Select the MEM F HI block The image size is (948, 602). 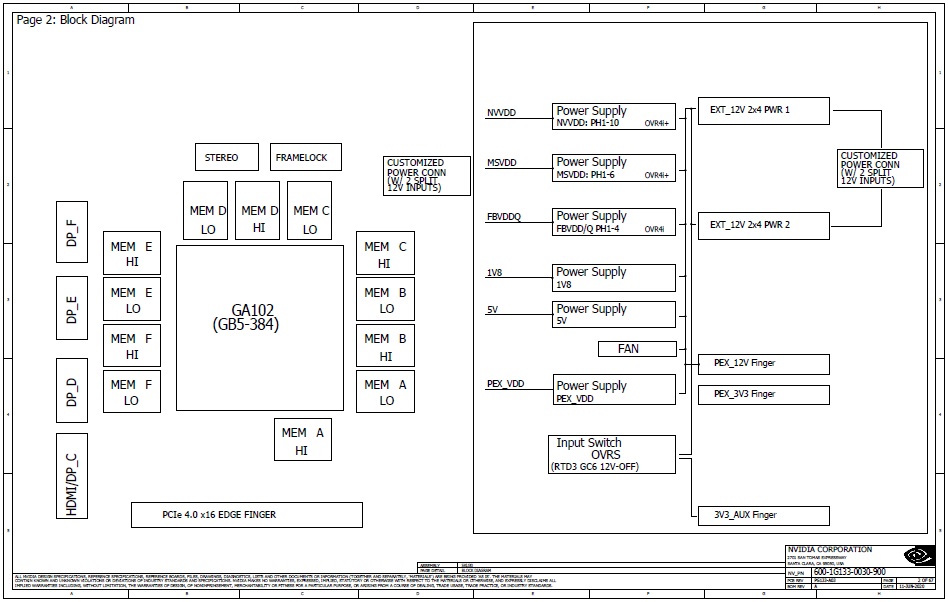[132, 345]
